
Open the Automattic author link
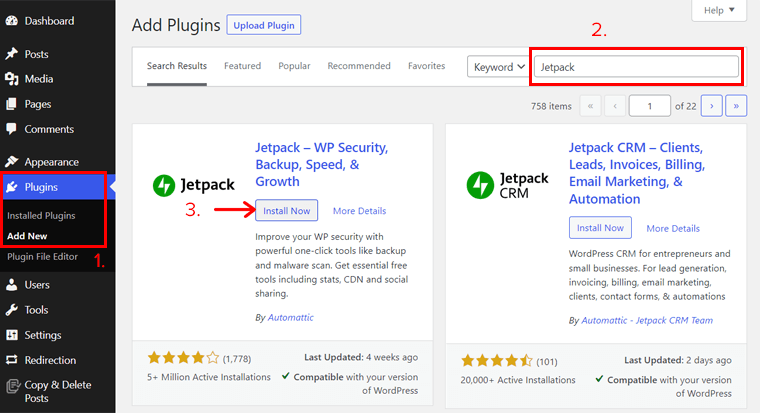[291, 318]
